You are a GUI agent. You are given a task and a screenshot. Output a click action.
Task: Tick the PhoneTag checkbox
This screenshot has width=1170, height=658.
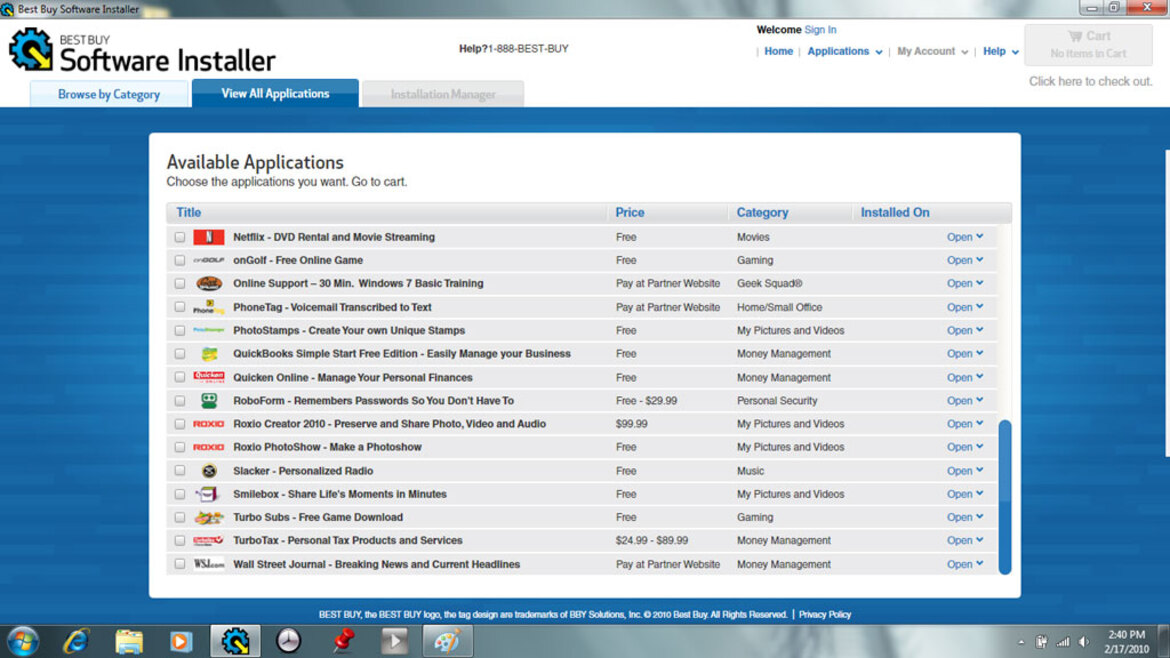click(x=180, y=307)
